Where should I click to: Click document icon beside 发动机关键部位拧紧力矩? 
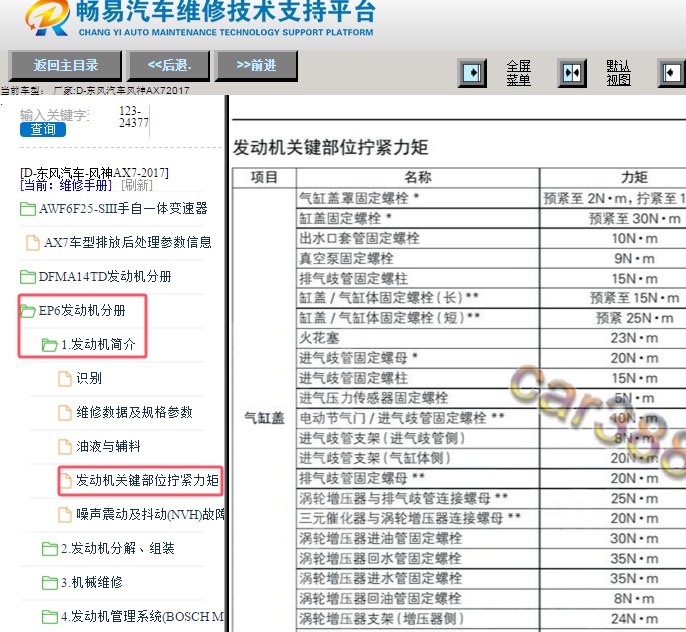[x=66, y=481]
